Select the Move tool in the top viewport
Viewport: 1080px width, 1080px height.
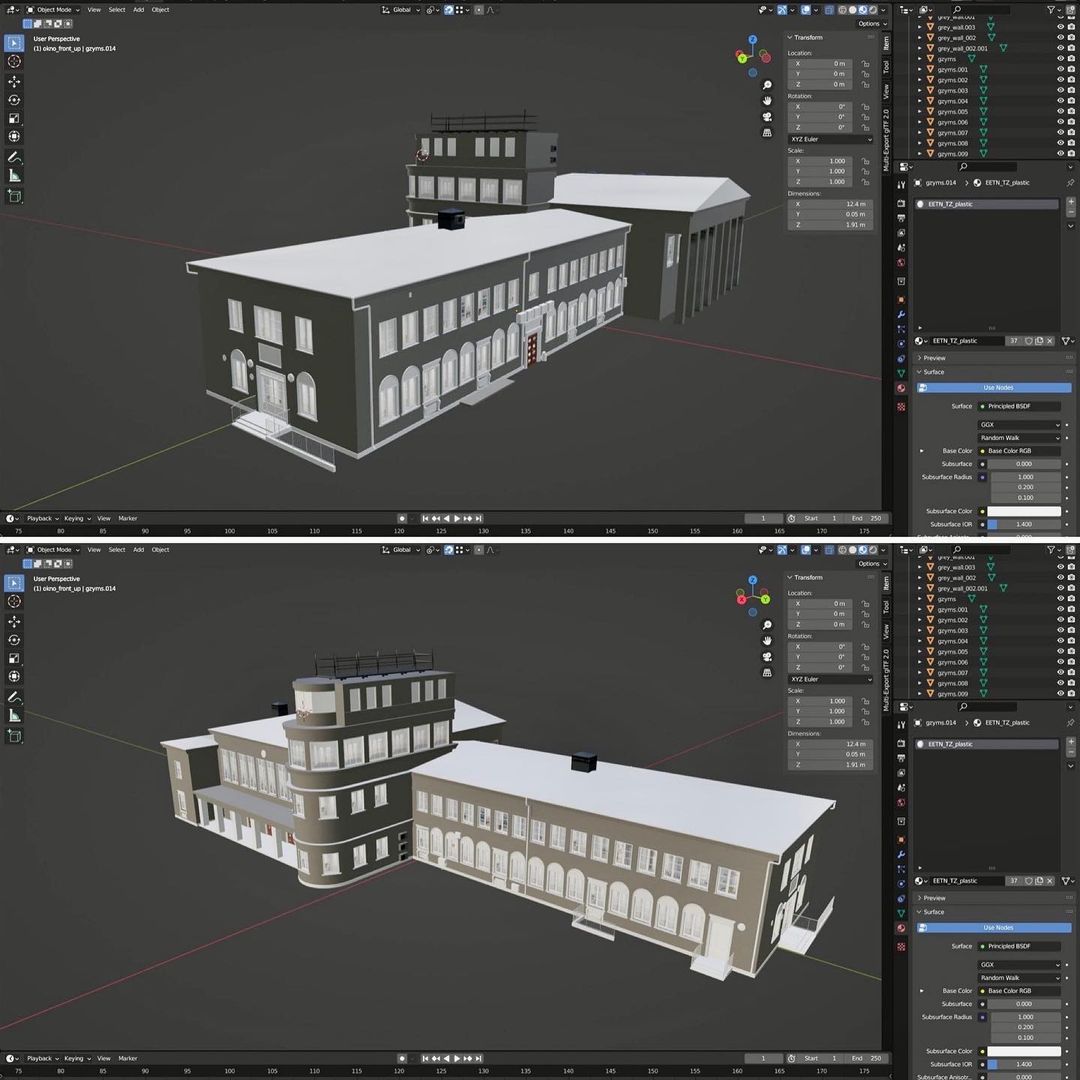pos(14,81)
